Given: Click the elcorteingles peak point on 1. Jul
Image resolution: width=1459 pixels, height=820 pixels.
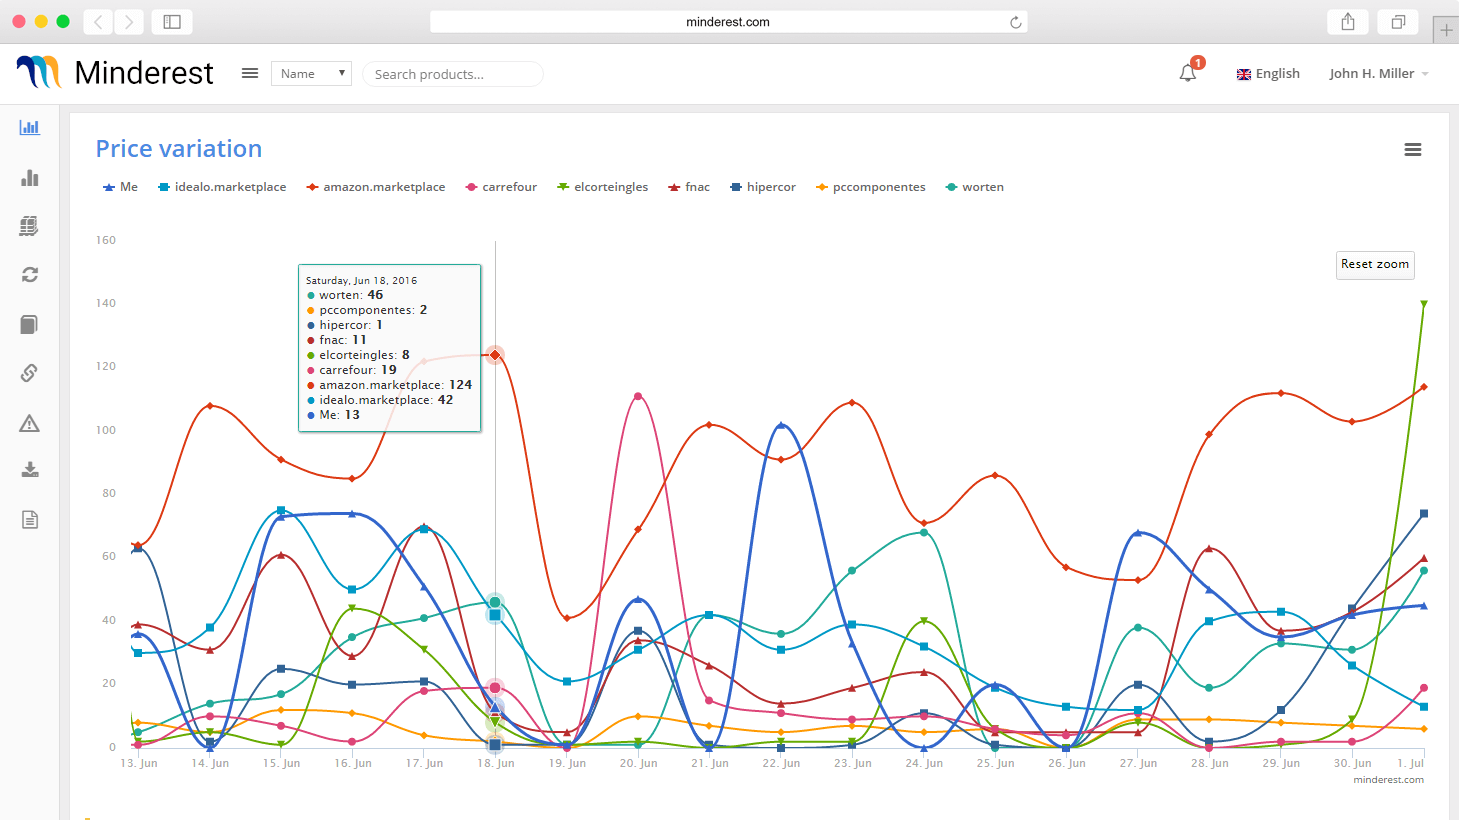Looking at the screenshot, I should (x=1424, y=304).
